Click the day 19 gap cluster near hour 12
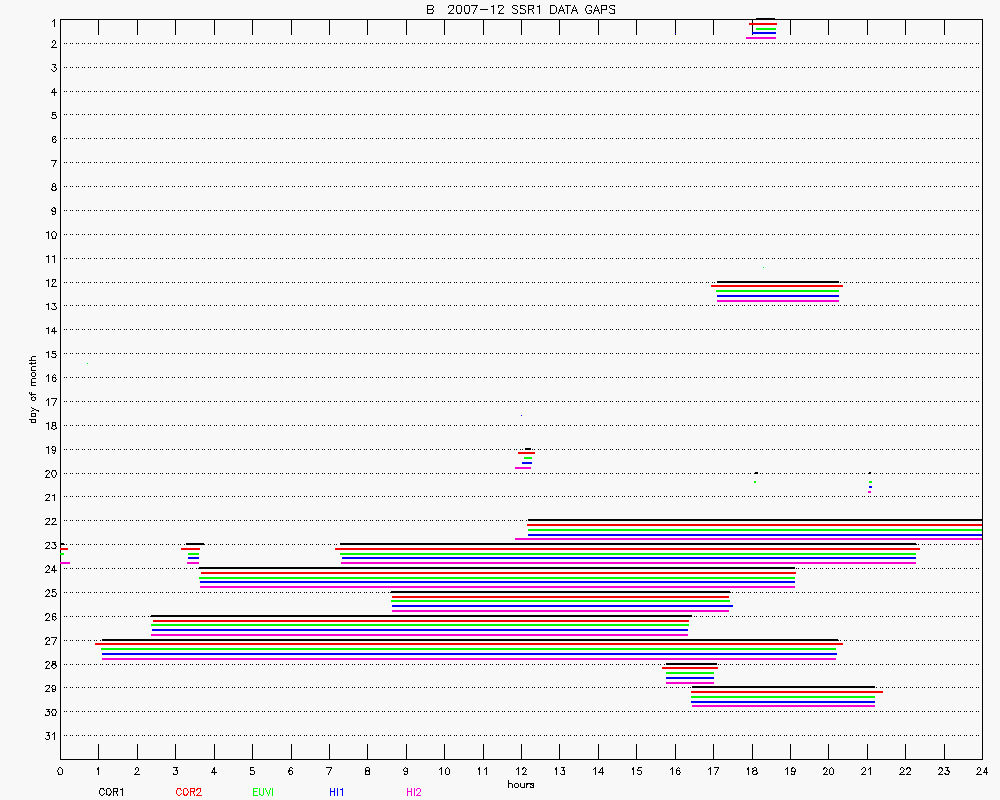This screenshot has height=800, width=1000. click(x=525, y=458)
